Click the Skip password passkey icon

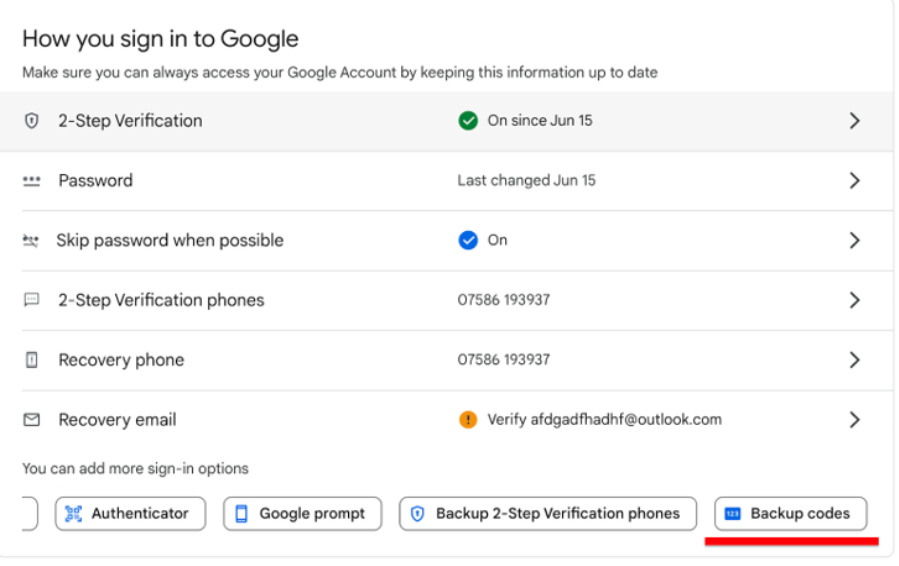coord(31,241)
